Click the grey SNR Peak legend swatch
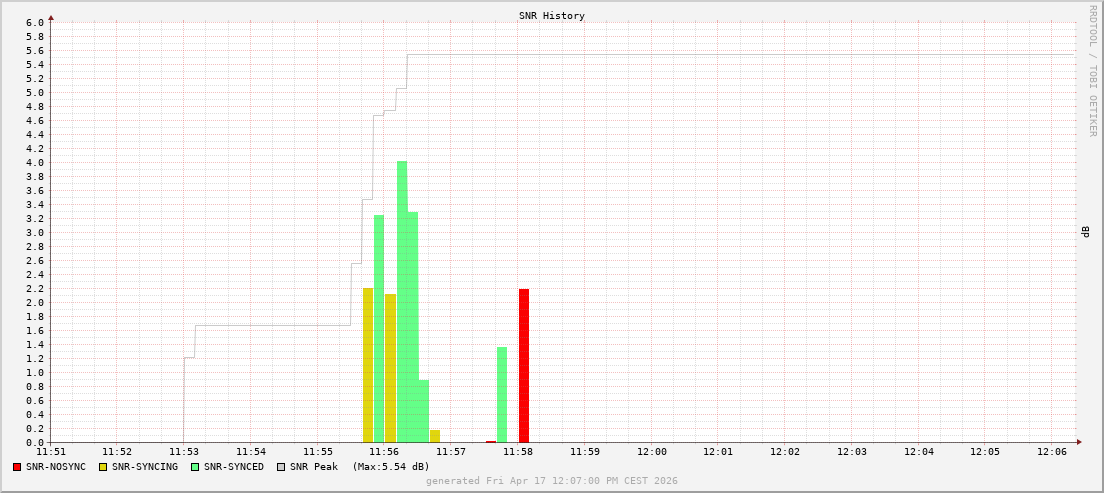Image resolution: width=1104 pixels, height=493 pixels. (x=281, y=467)
